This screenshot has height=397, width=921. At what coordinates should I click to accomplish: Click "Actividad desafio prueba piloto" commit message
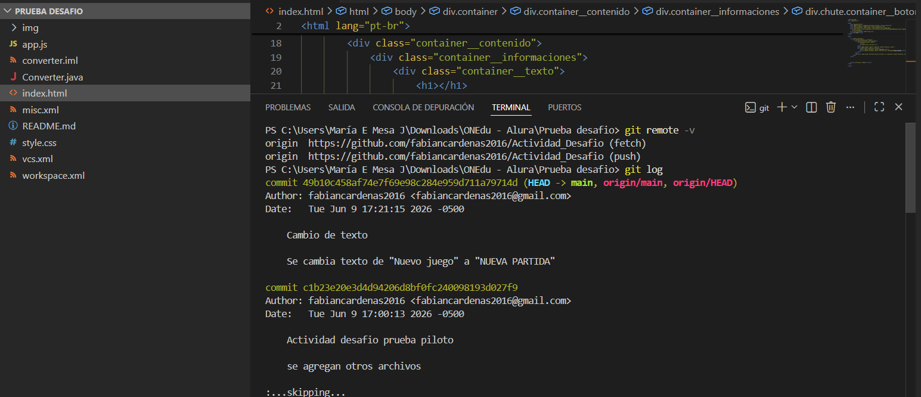coord(370,340)
